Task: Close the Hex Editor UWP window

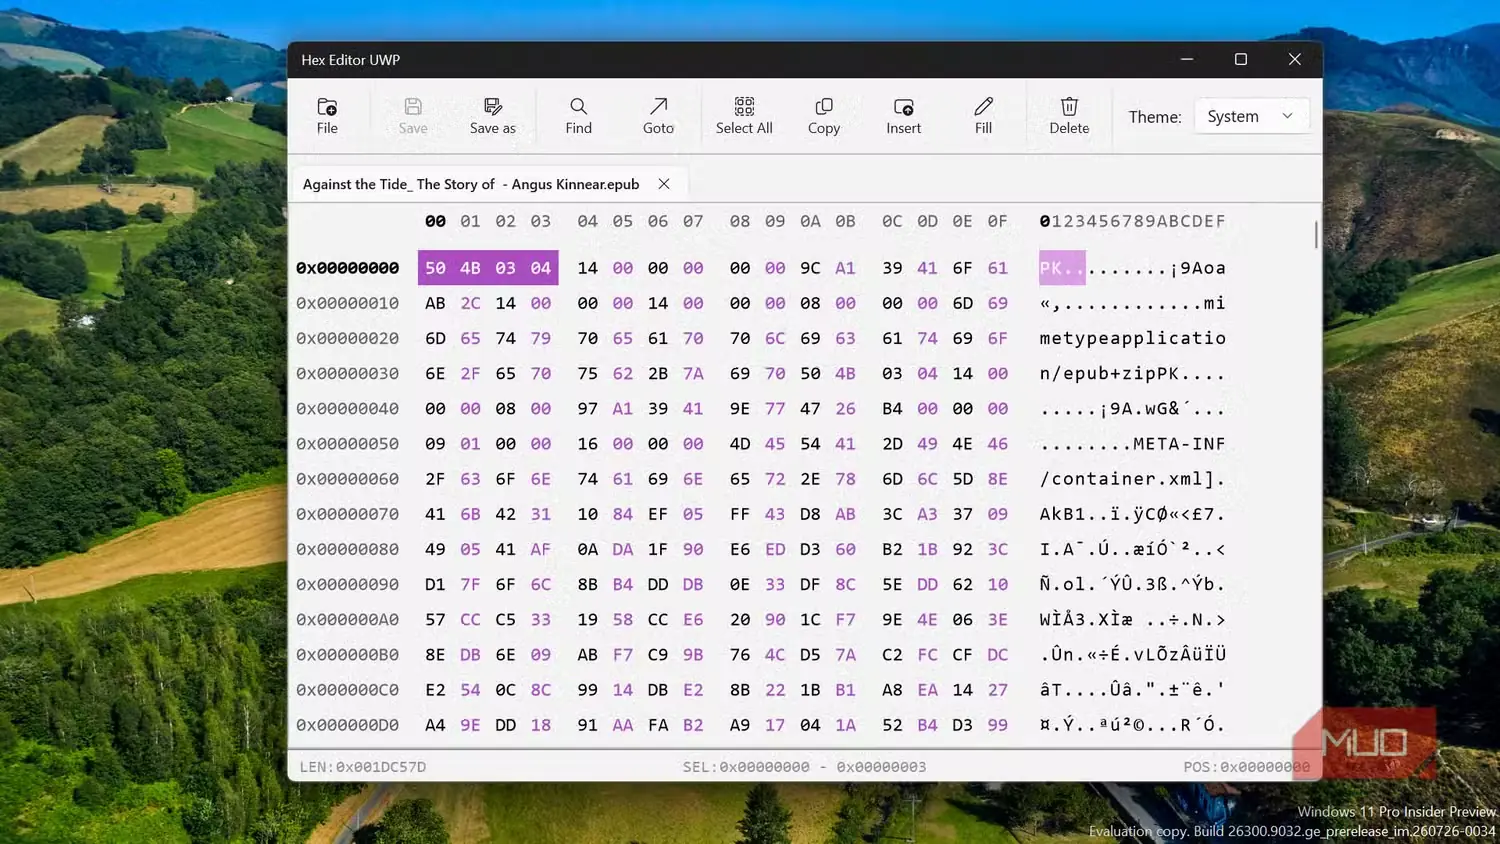Action: [x=1295, y=59]
